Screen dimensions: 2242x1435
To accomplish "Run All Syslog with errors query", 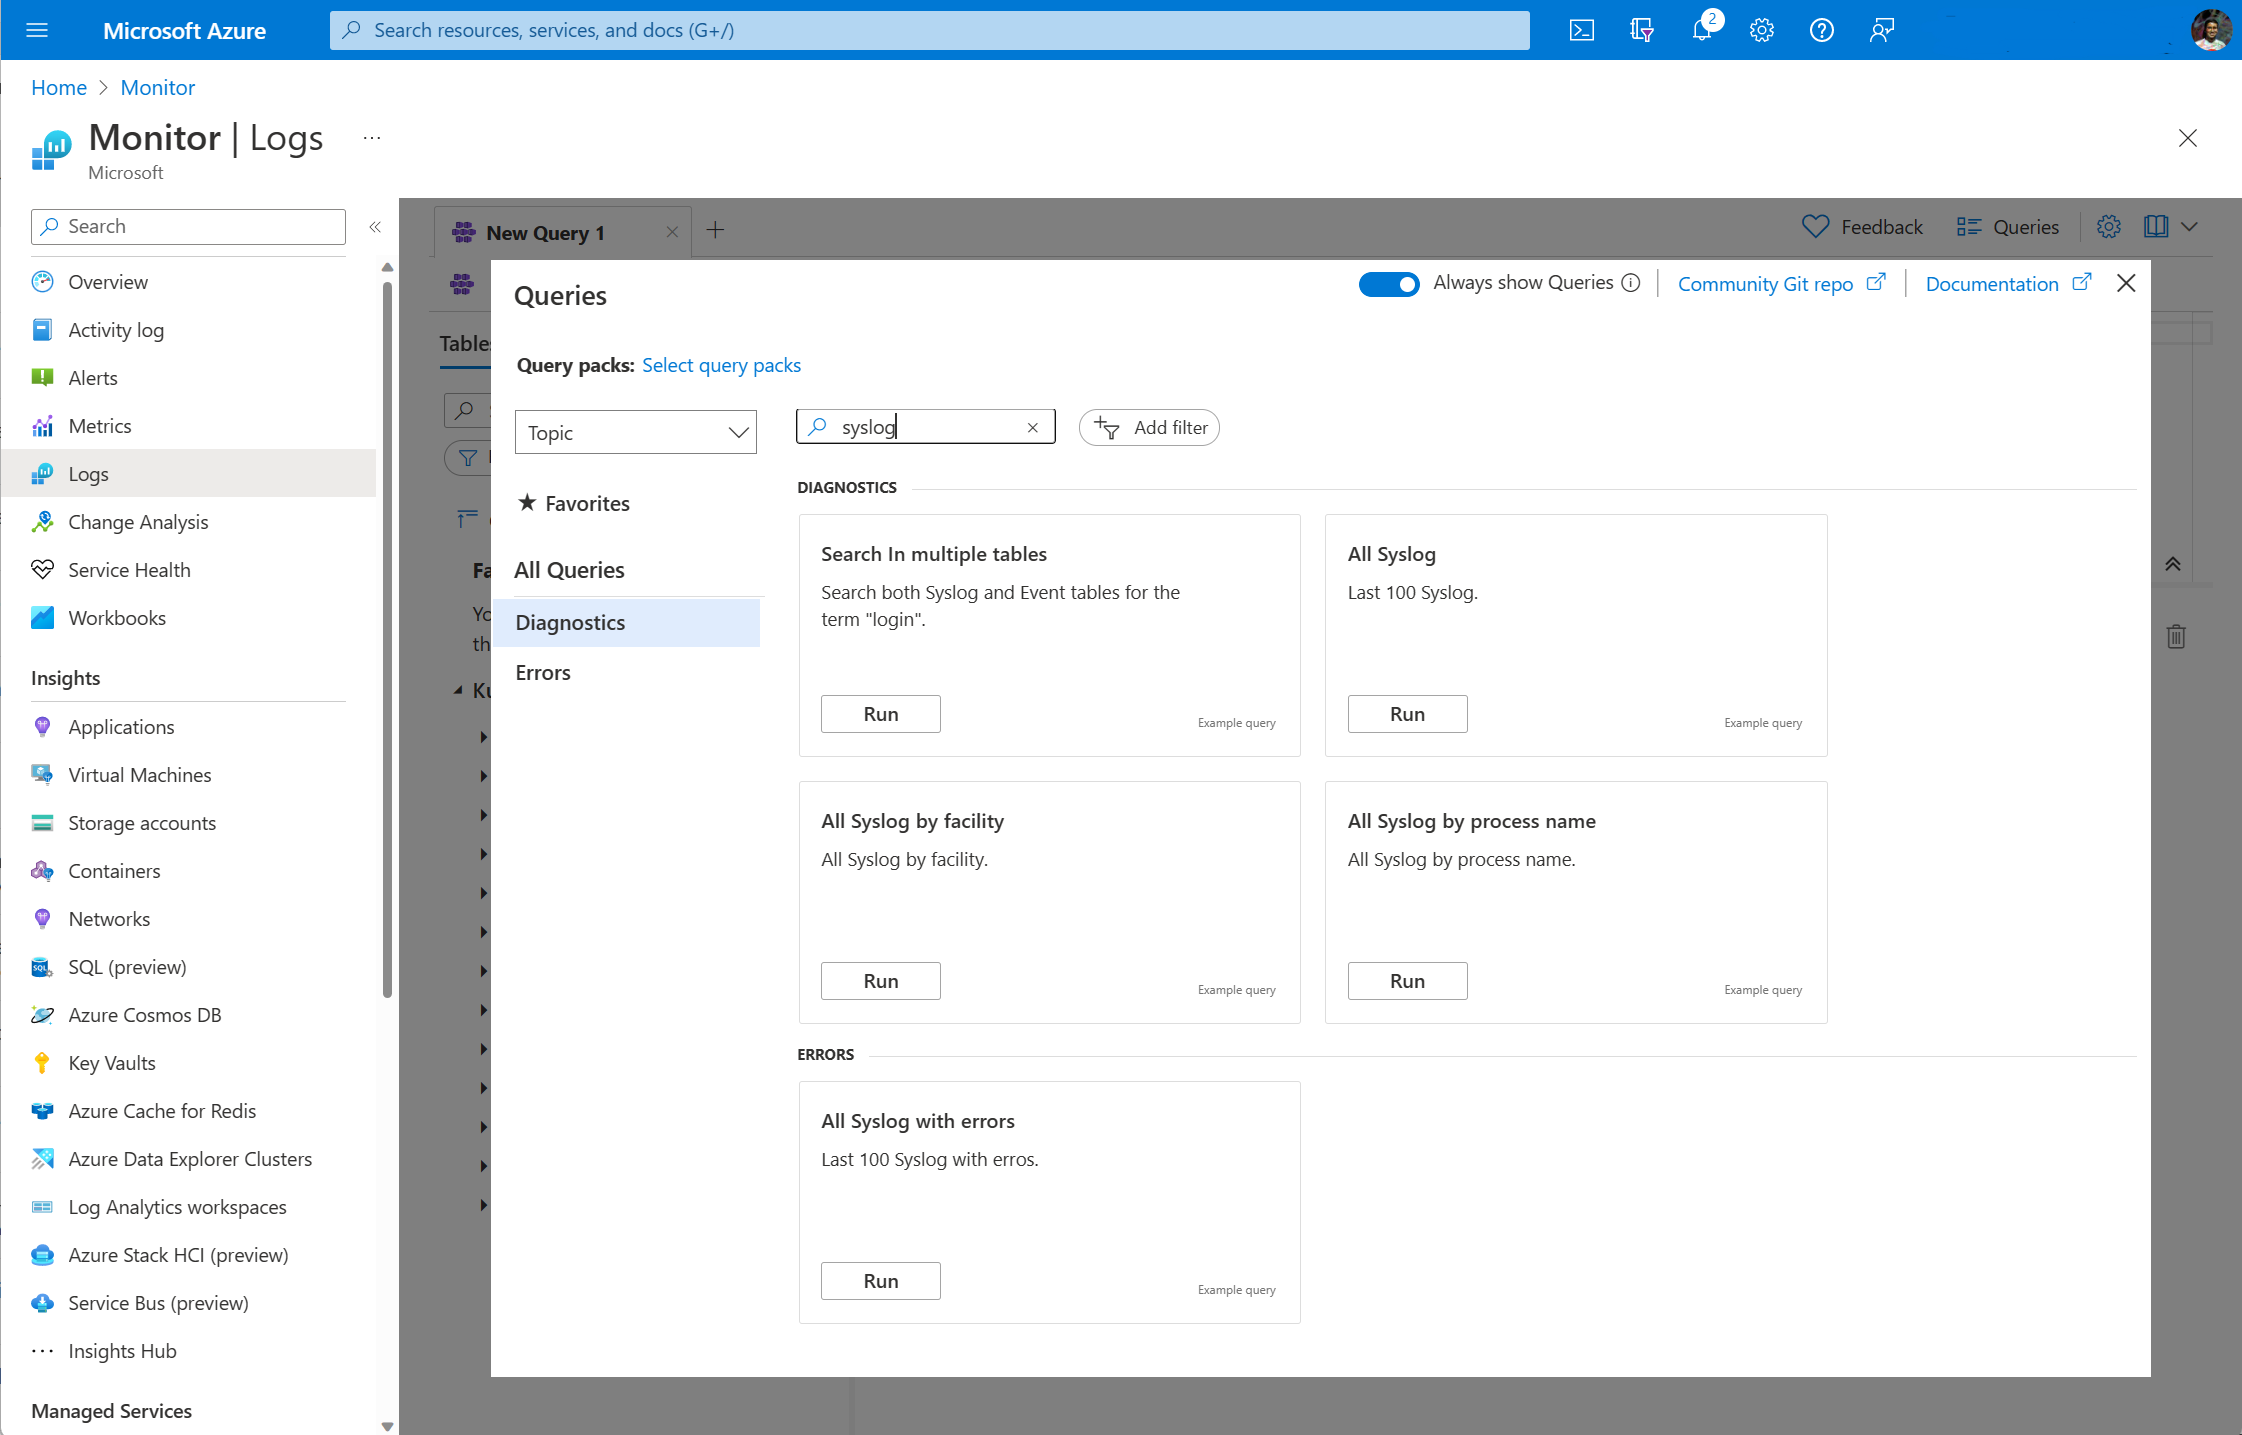I will [x=881, y=1281].
